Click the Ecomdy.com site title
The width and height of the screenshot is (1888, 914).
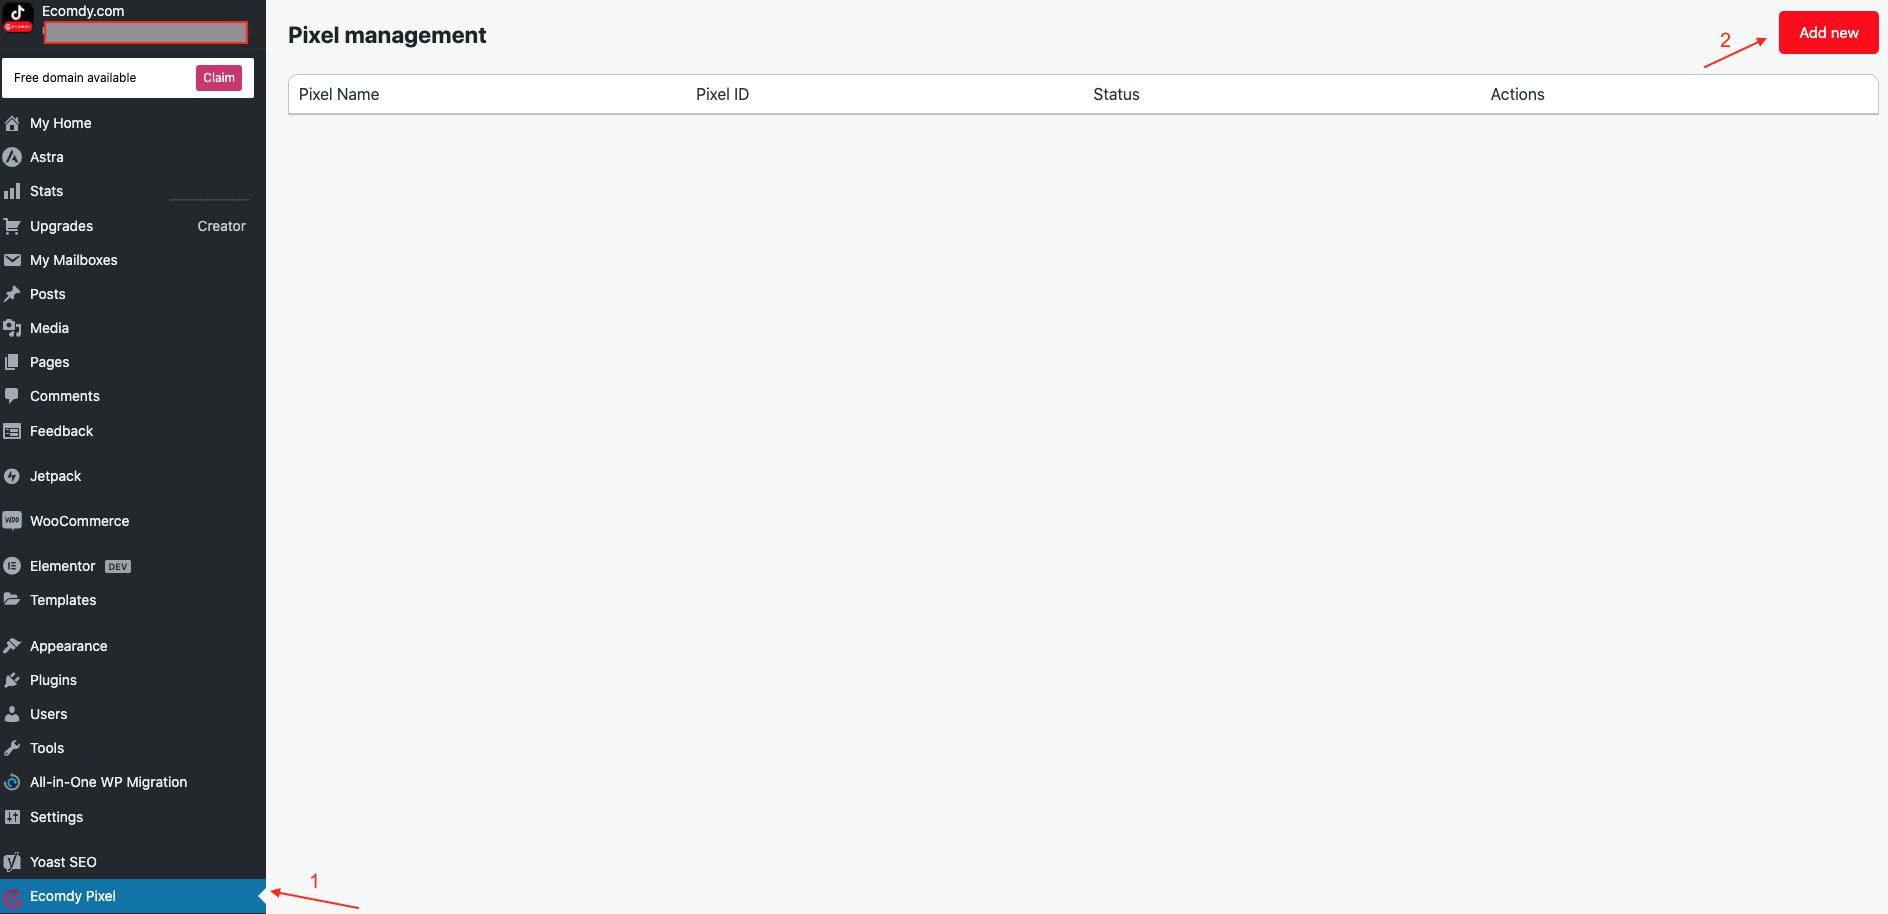coord(83,11)
